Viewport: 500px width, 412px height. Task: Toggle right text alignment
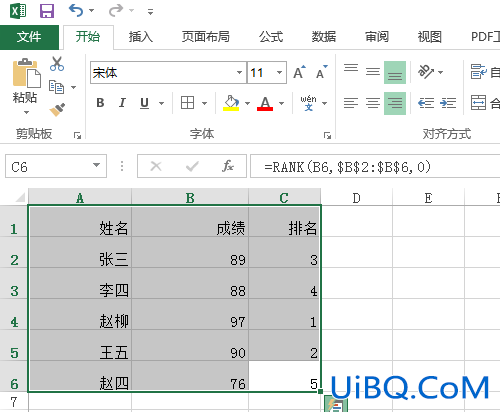tap(395, 103)
